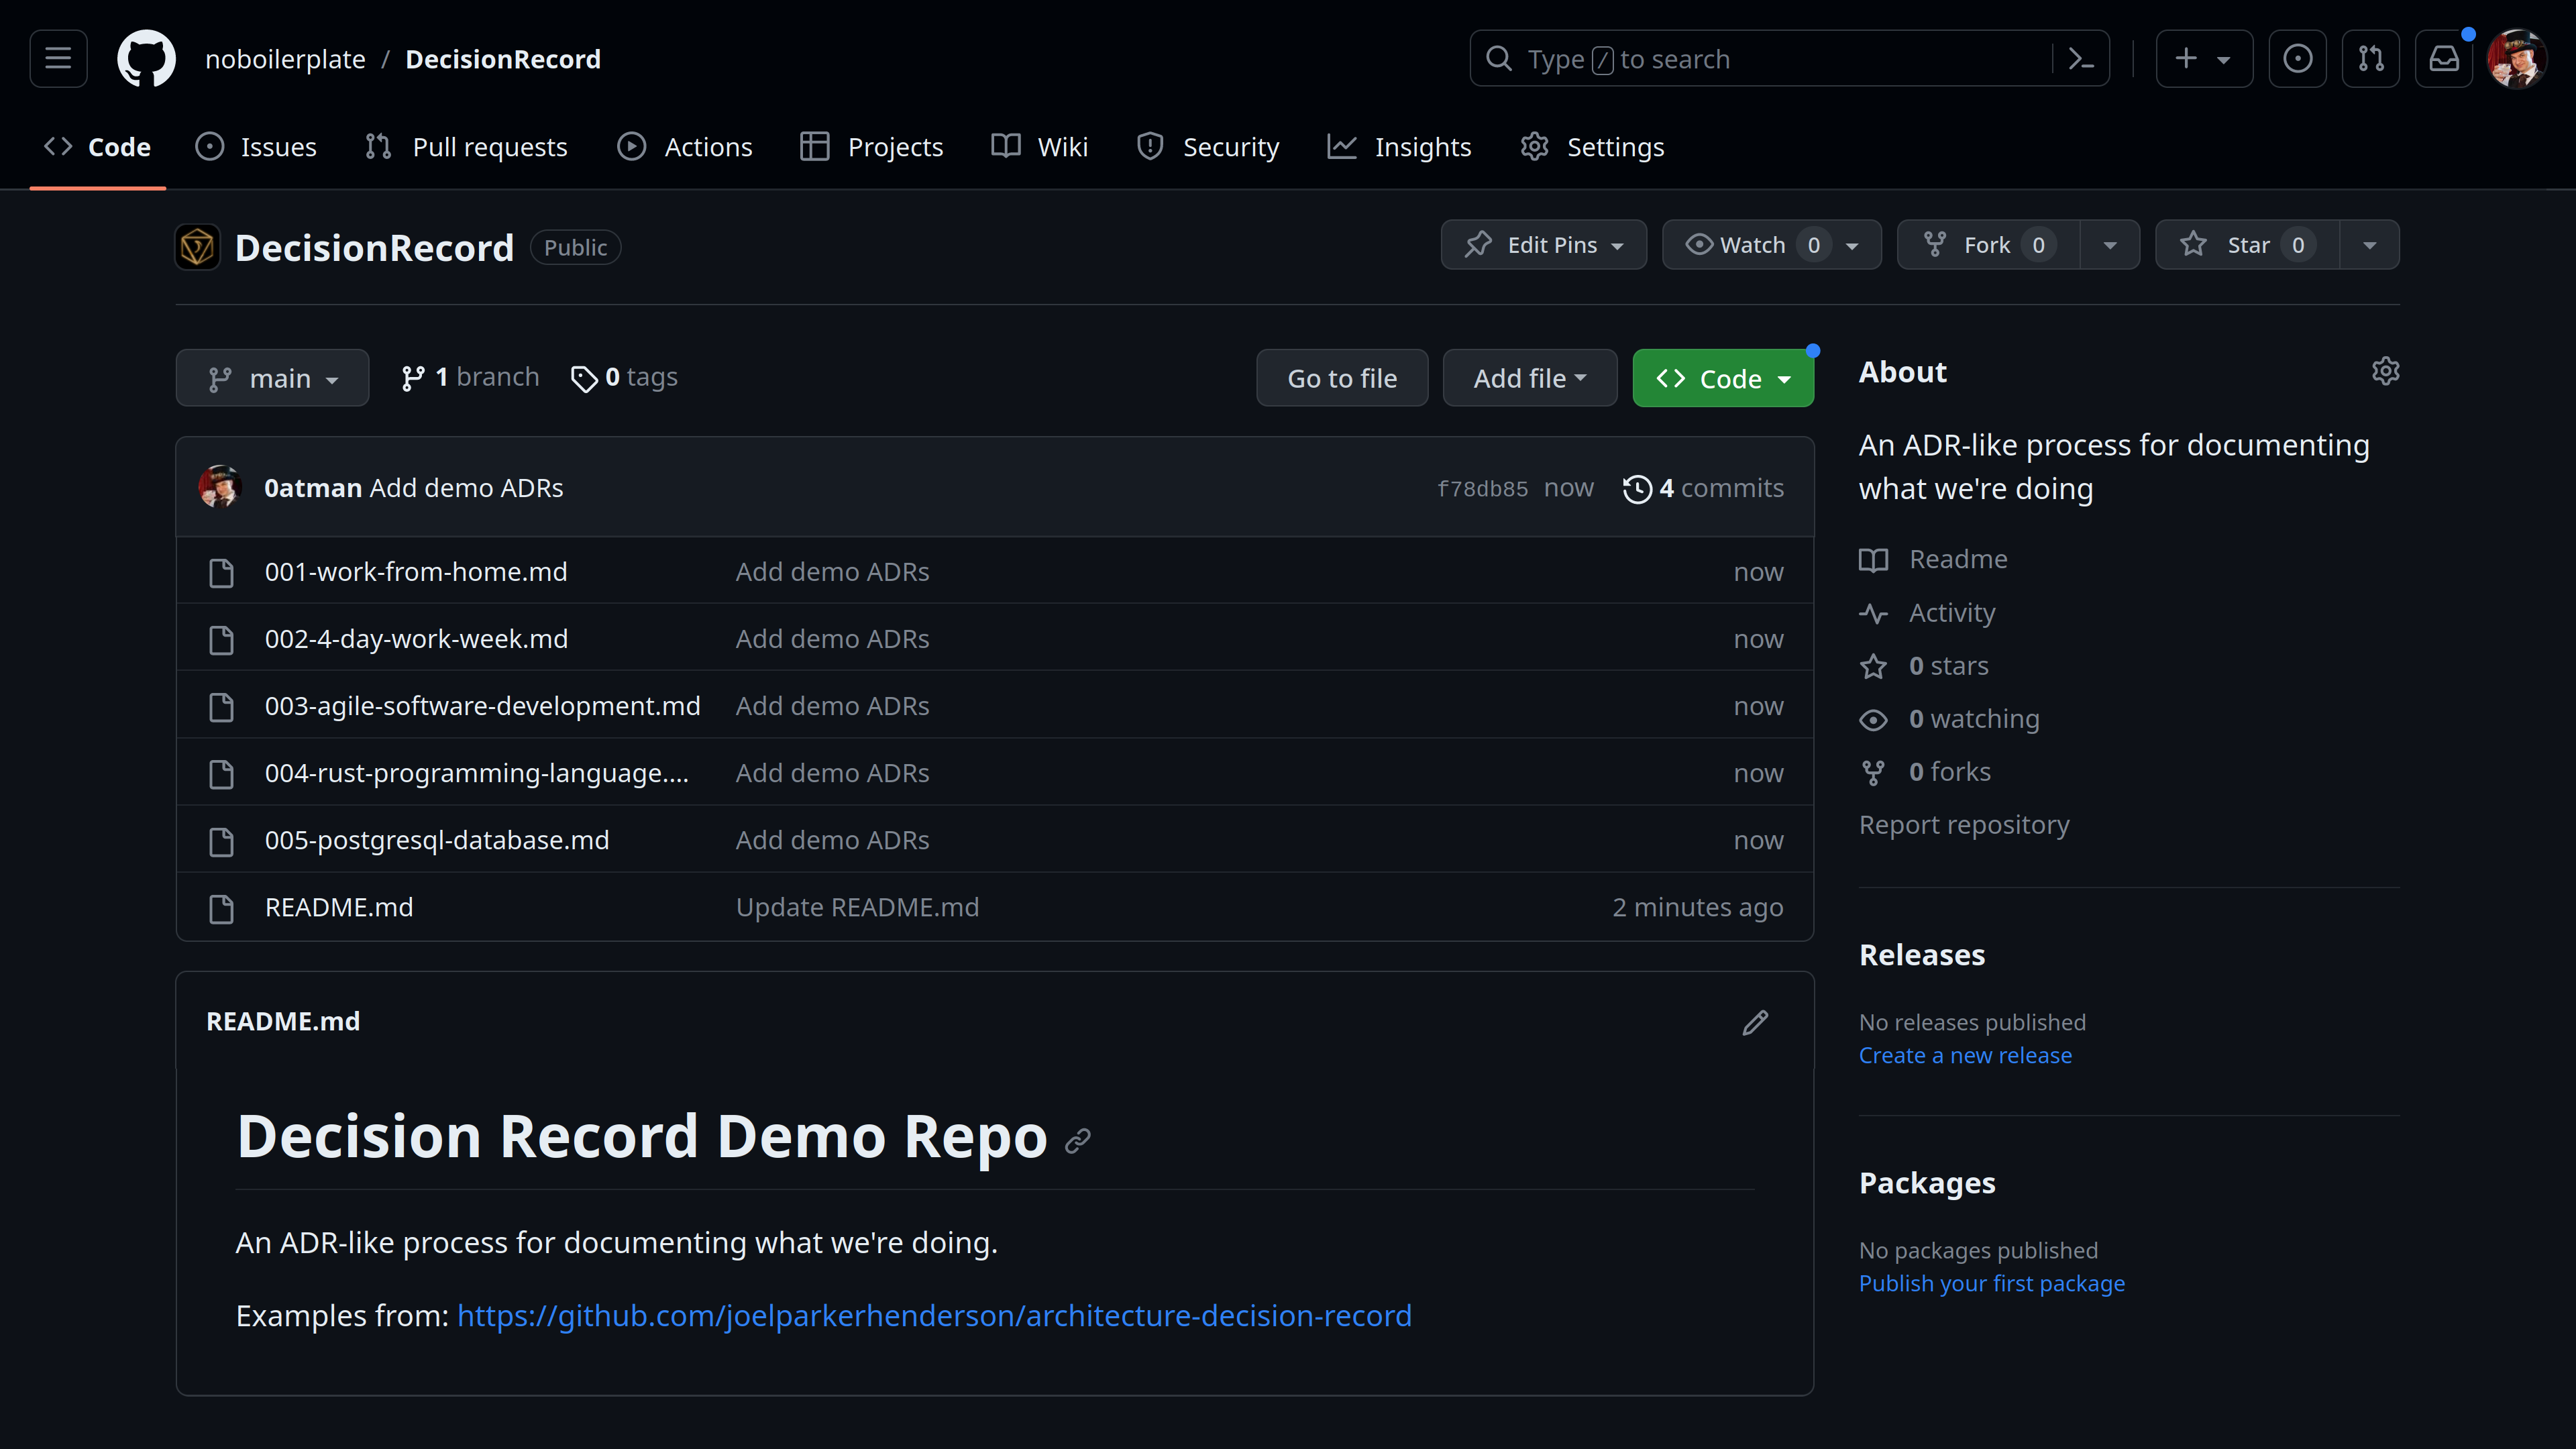Open About section settings gear
This screenshot has width=2576, height=1449.
2385,371
